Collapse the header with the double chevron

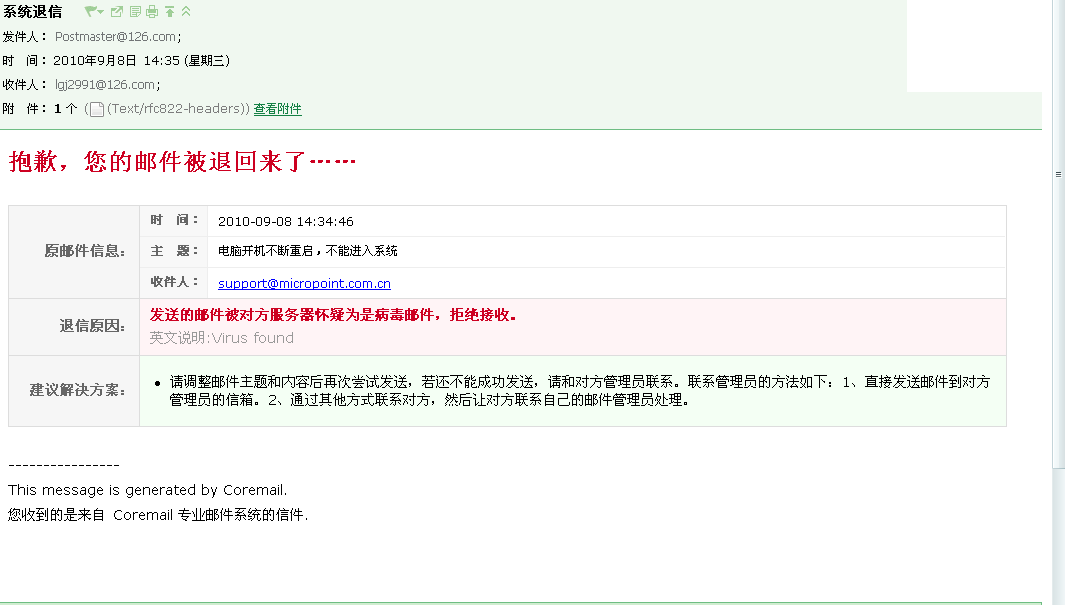(x=186, y=12)
